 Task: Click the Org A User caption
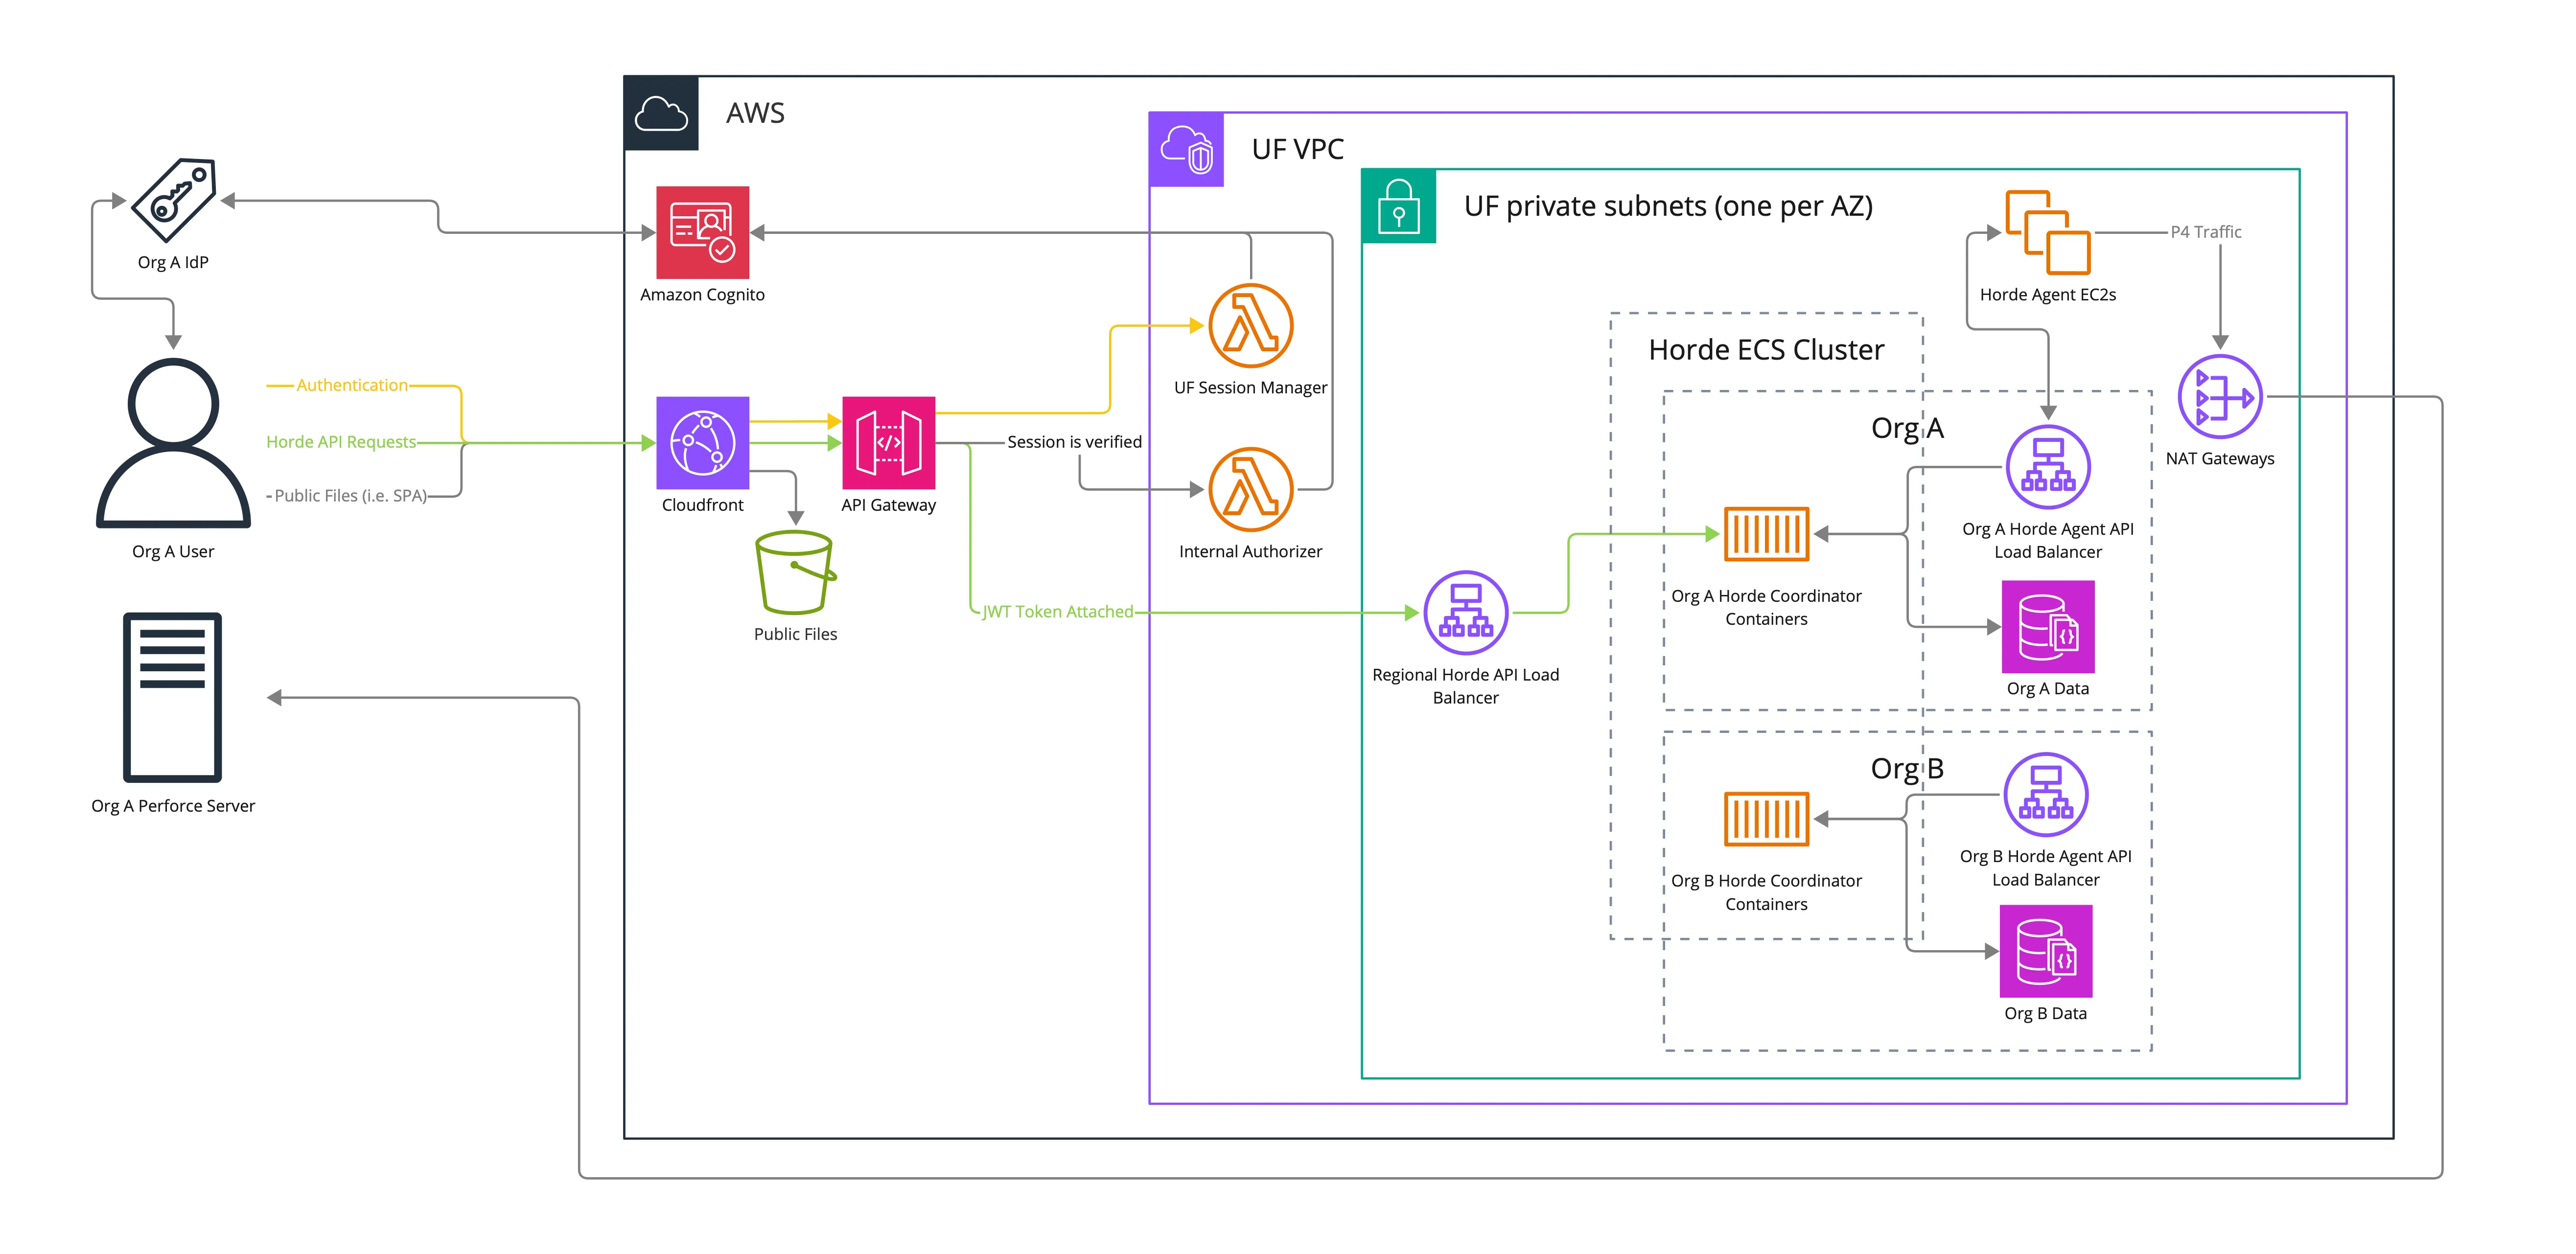pos(173,552)
